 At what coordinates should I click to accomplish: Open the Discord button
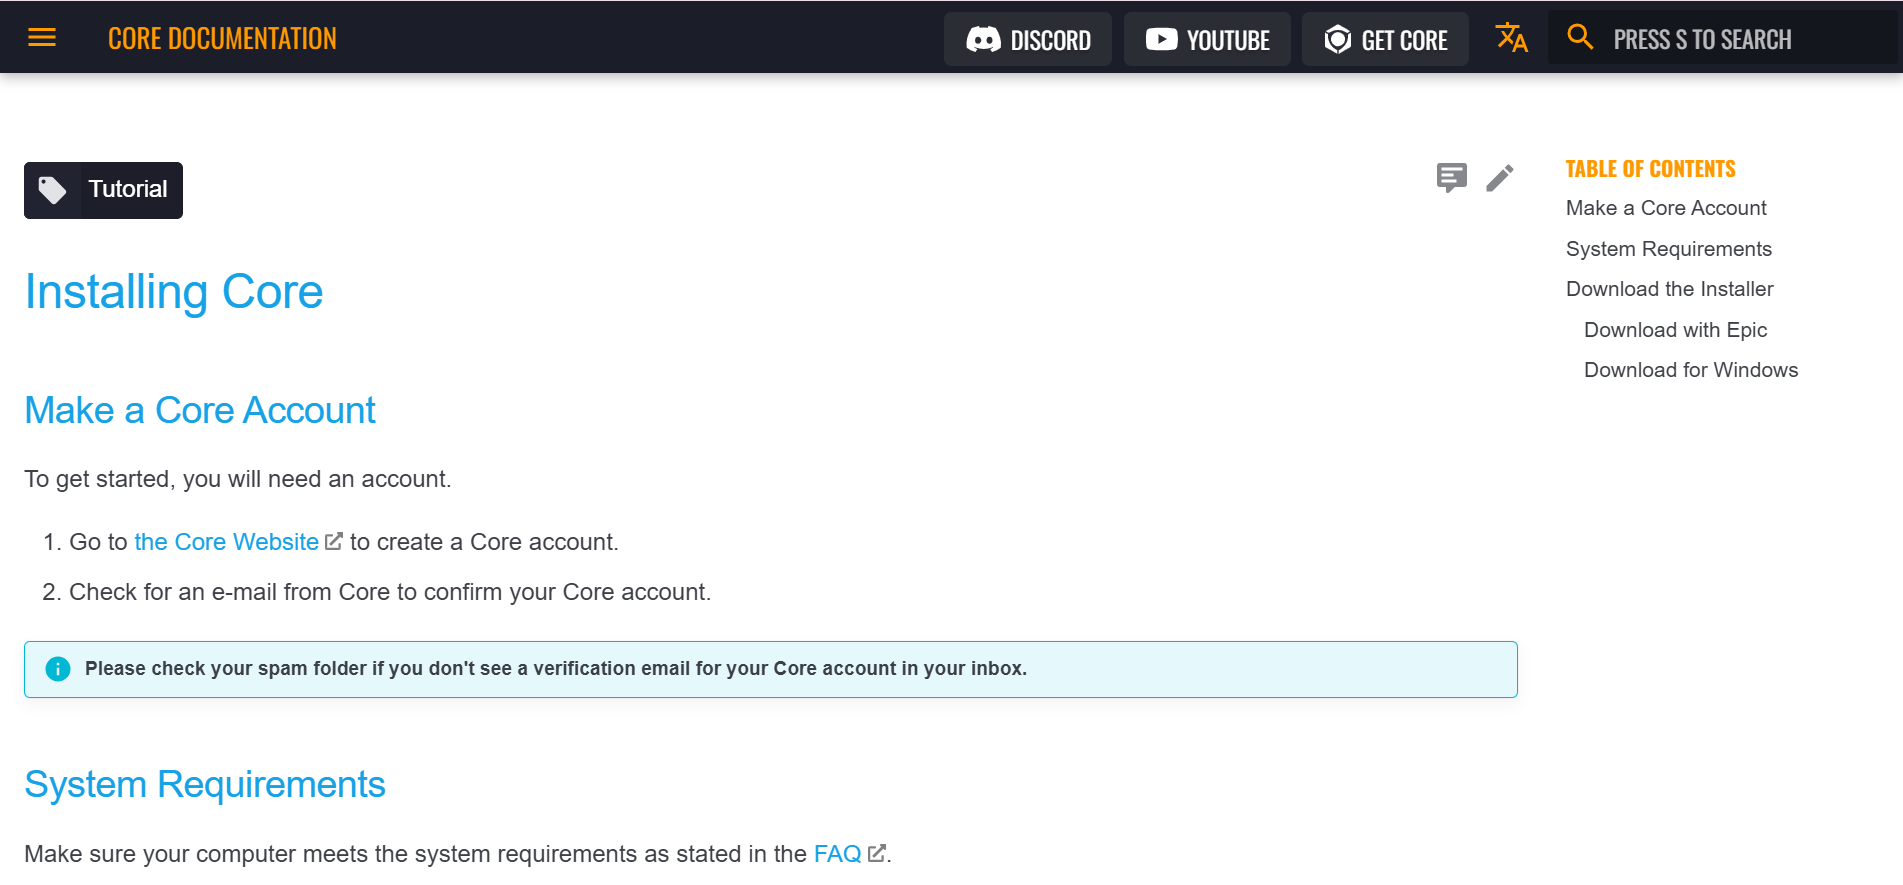1028,39
